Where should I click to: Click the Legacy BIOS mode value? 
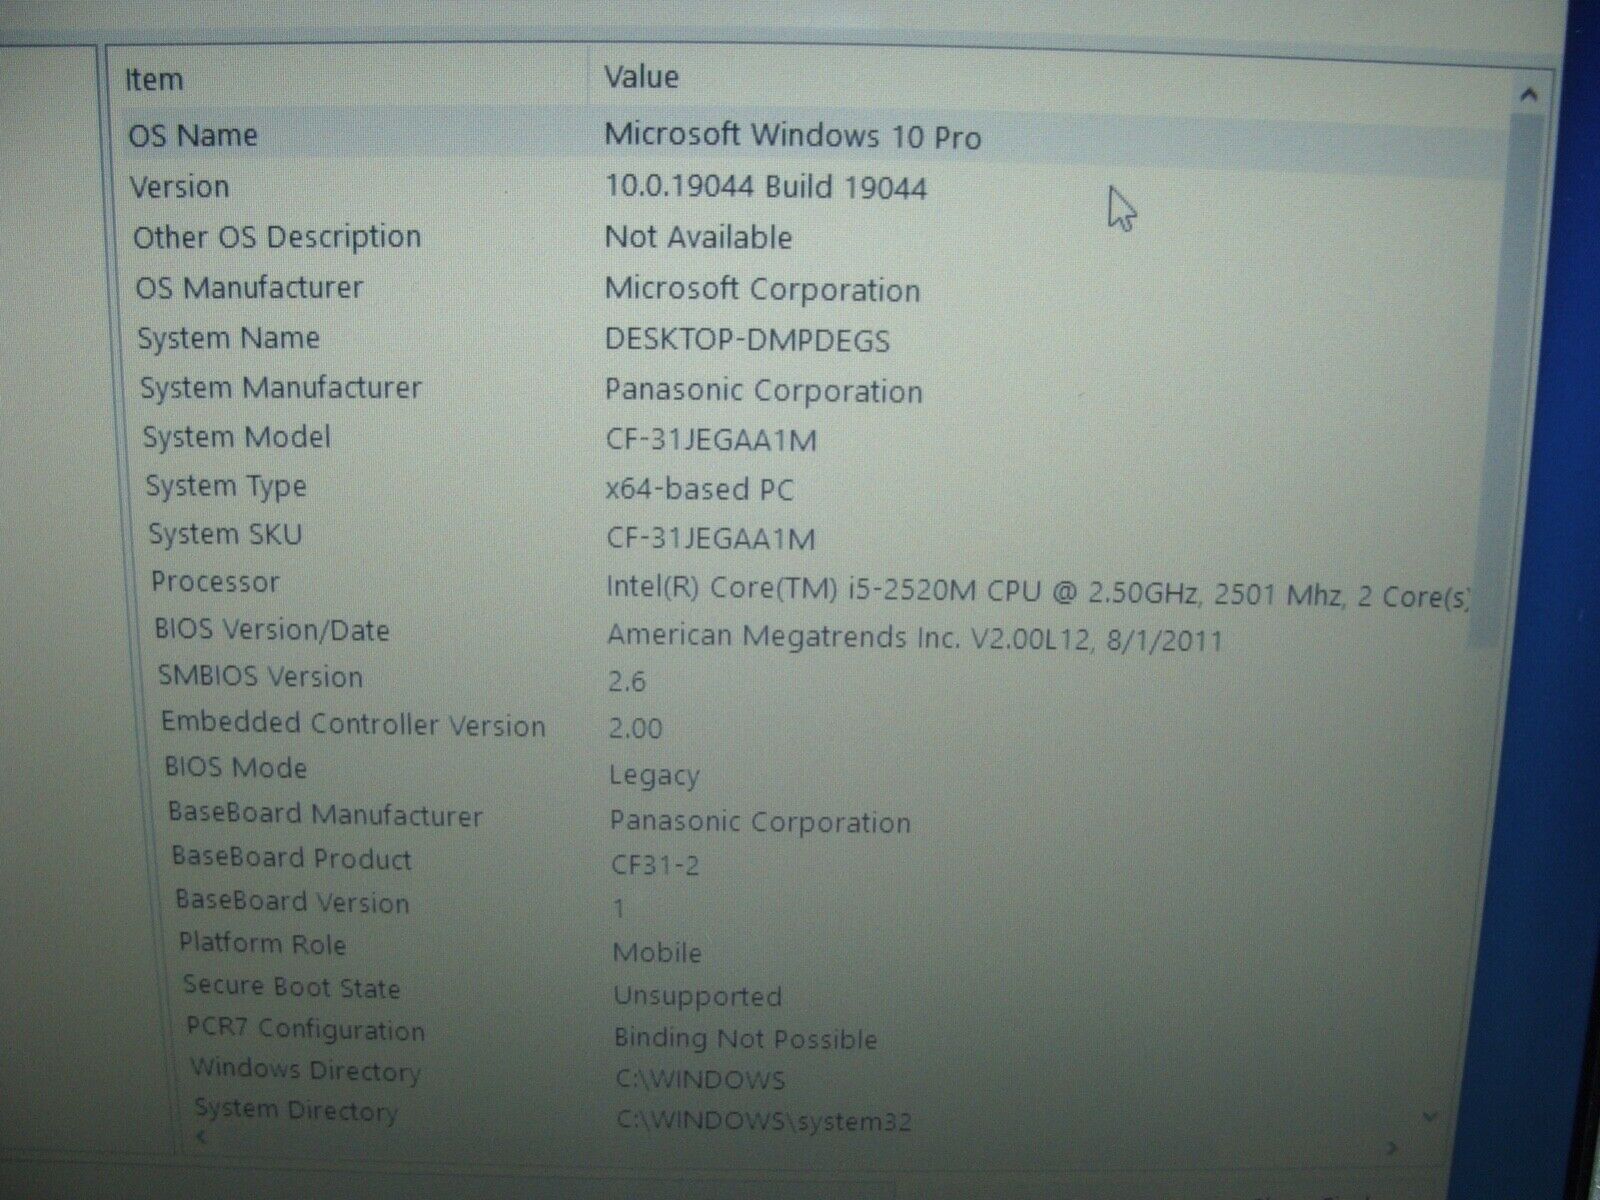coord(654,775)
